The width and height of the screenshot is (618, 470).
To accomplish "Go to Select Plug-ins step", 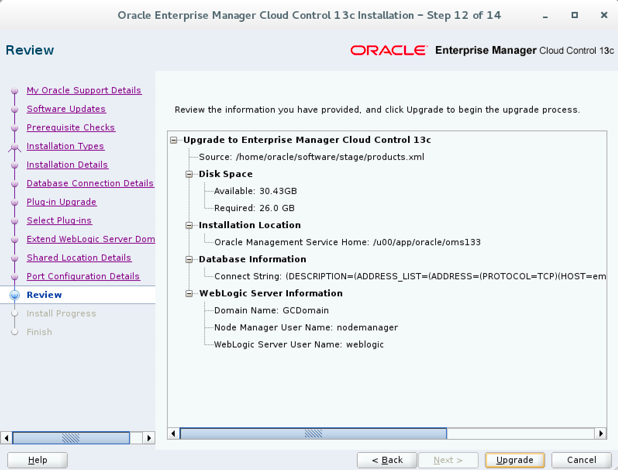I will (59, 220).
